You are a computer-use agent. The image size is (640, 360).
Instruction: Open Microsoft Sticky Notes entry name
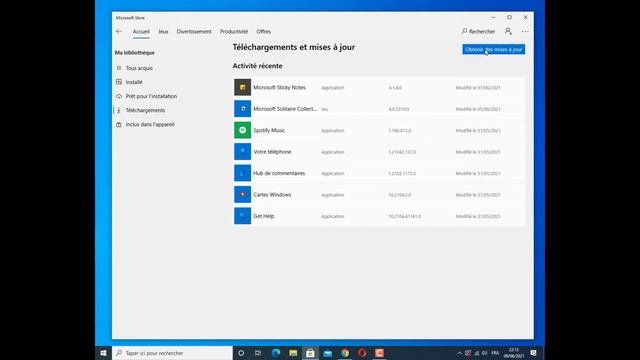coord(279,87)
